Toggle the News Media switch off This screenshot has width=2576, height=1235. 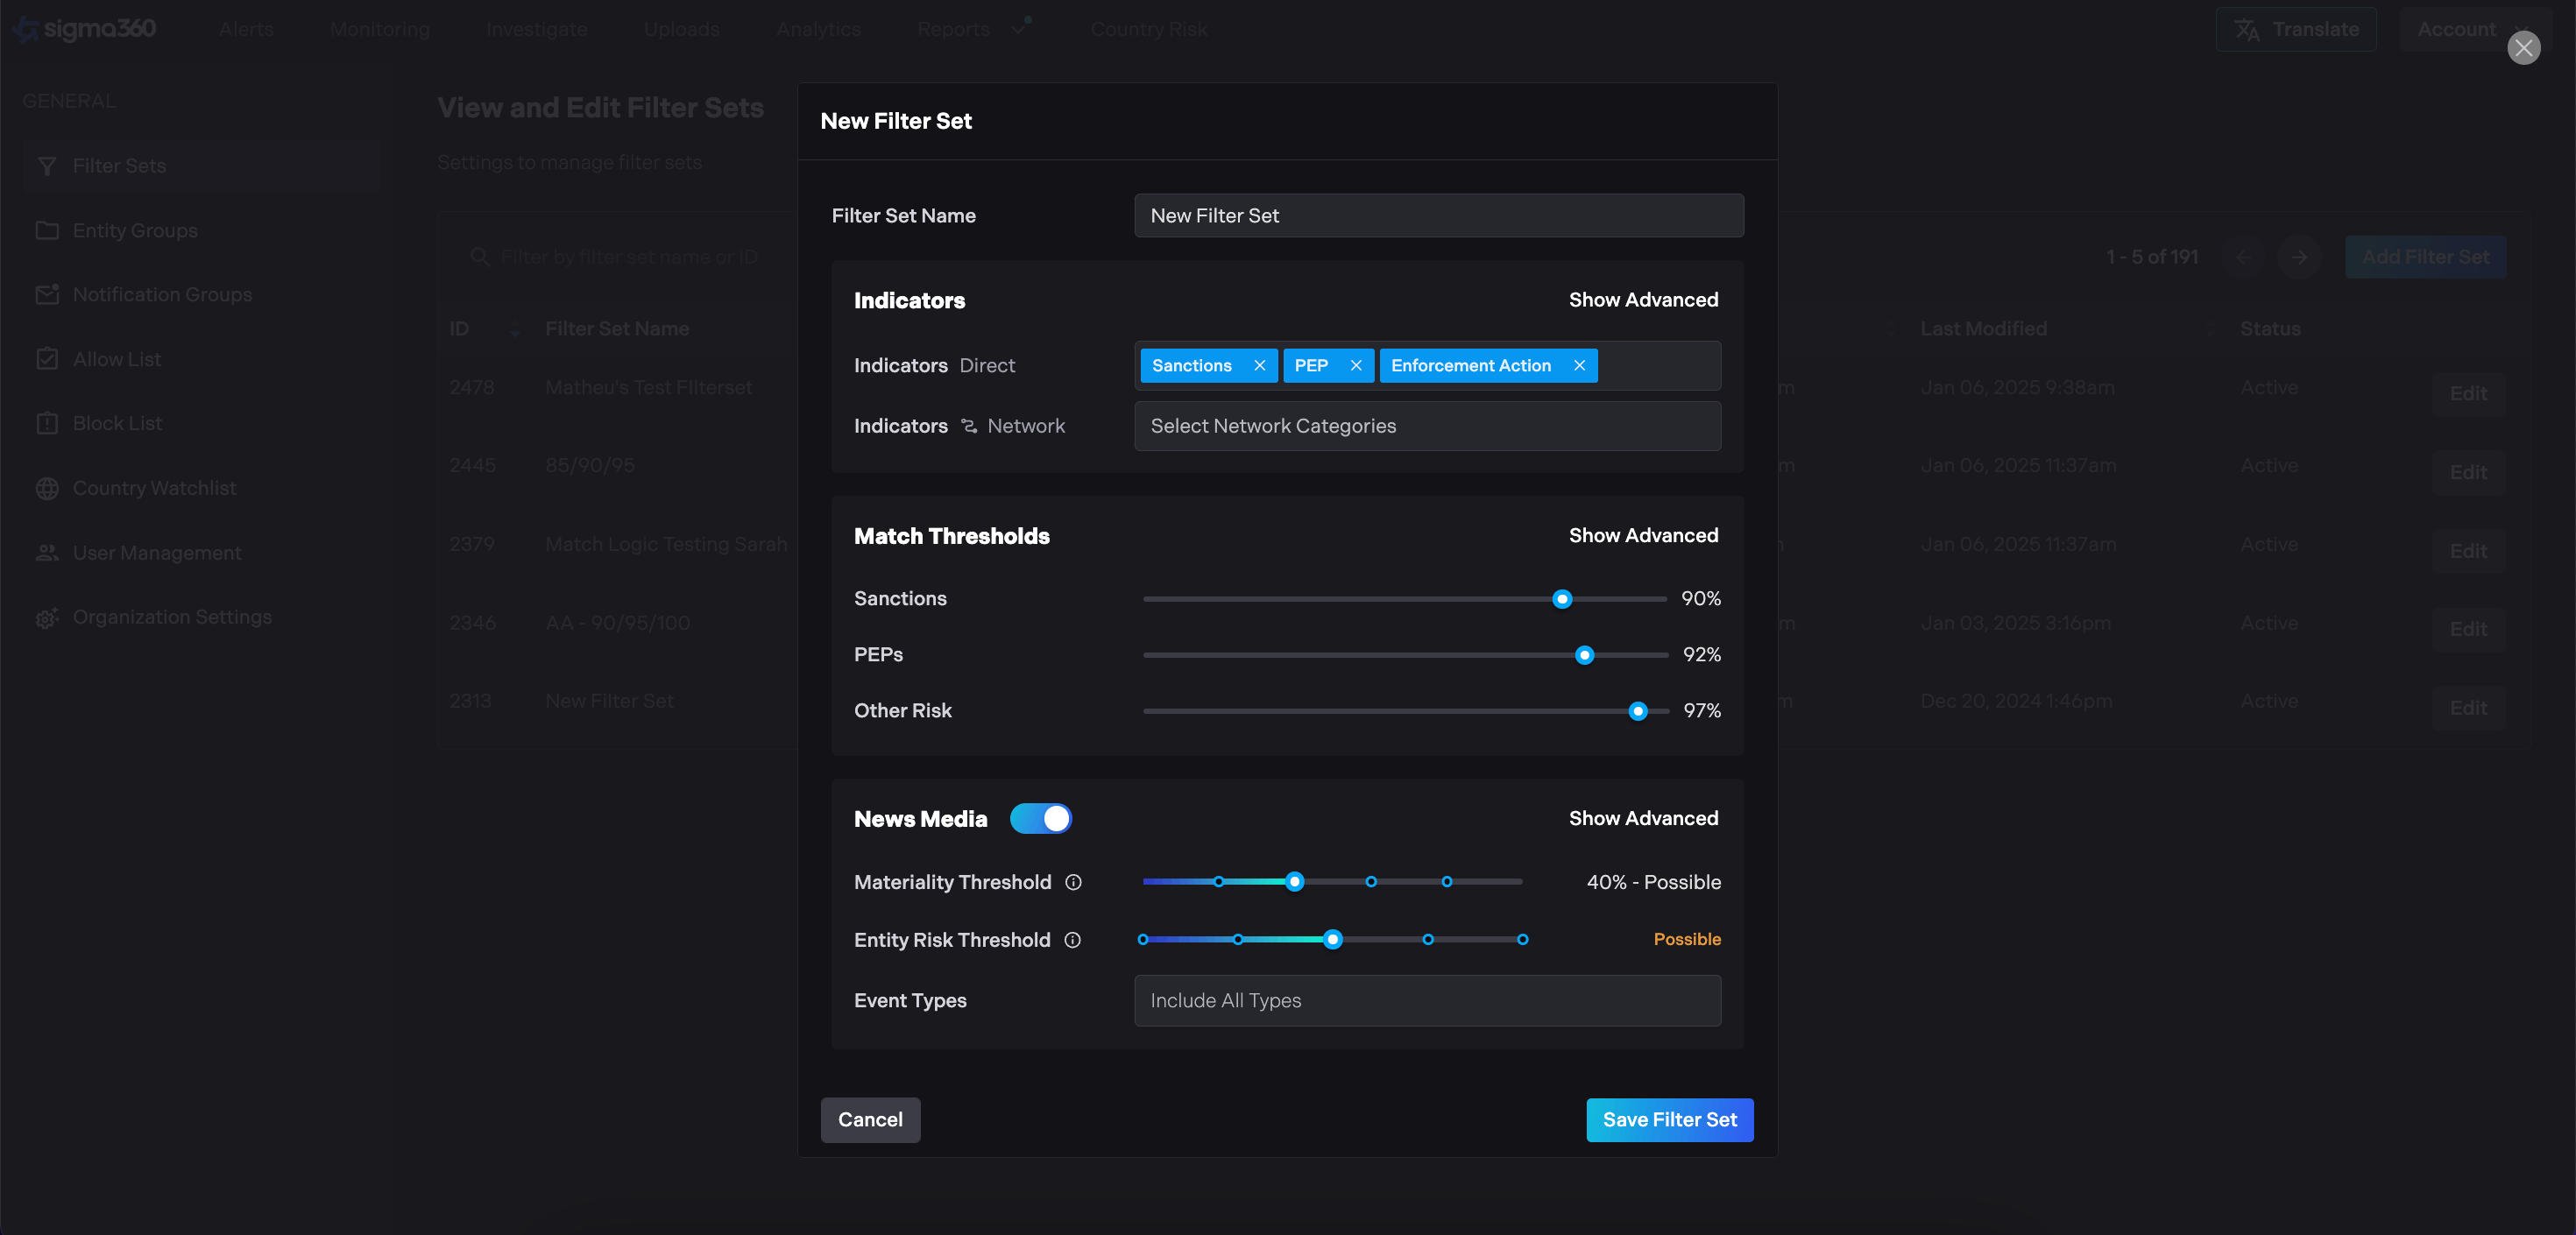(x=1040, y=819)
